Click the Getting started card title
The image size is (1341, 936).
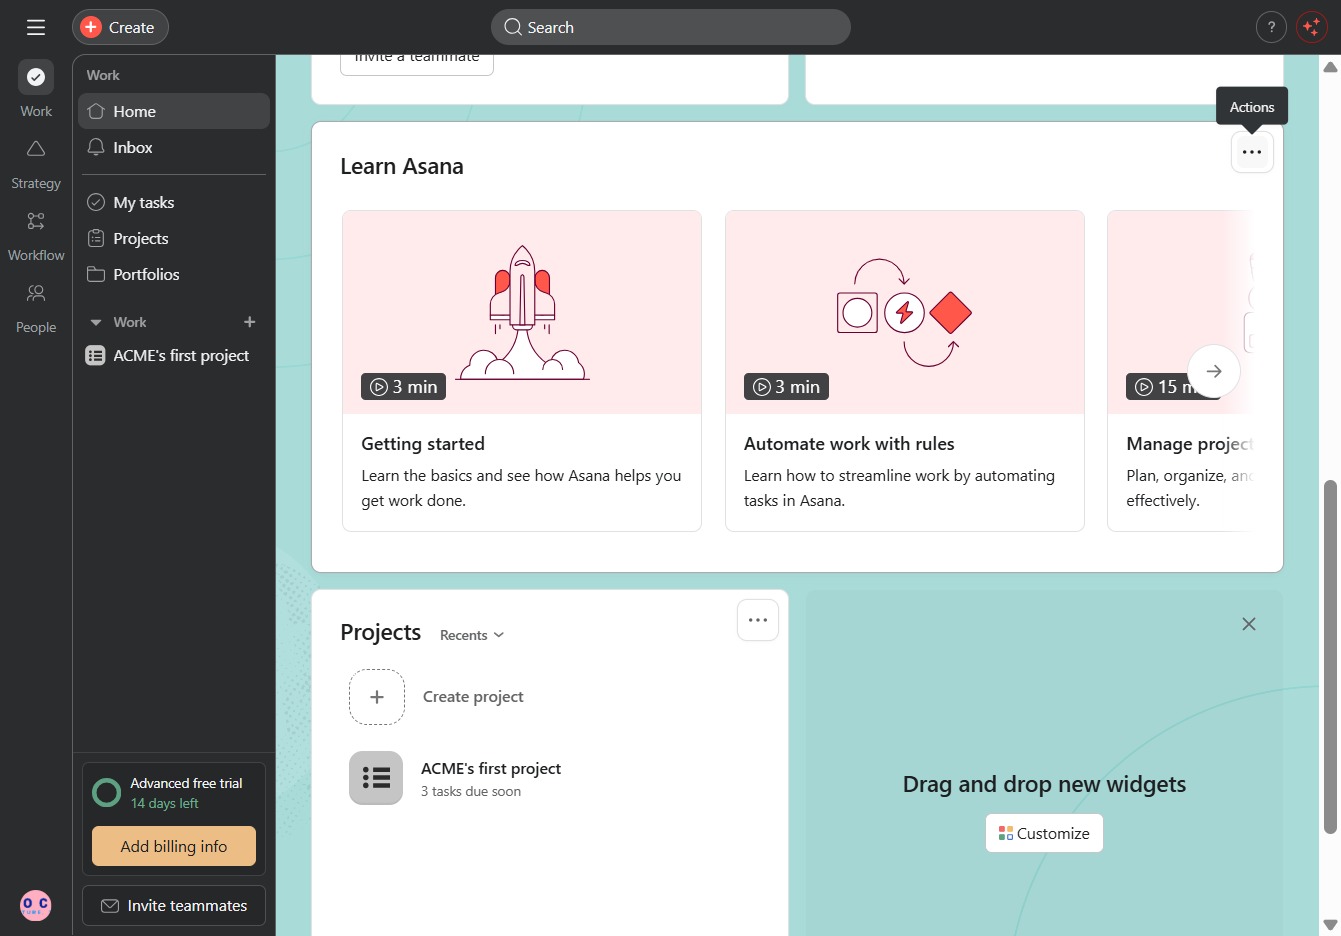point(423,444)
